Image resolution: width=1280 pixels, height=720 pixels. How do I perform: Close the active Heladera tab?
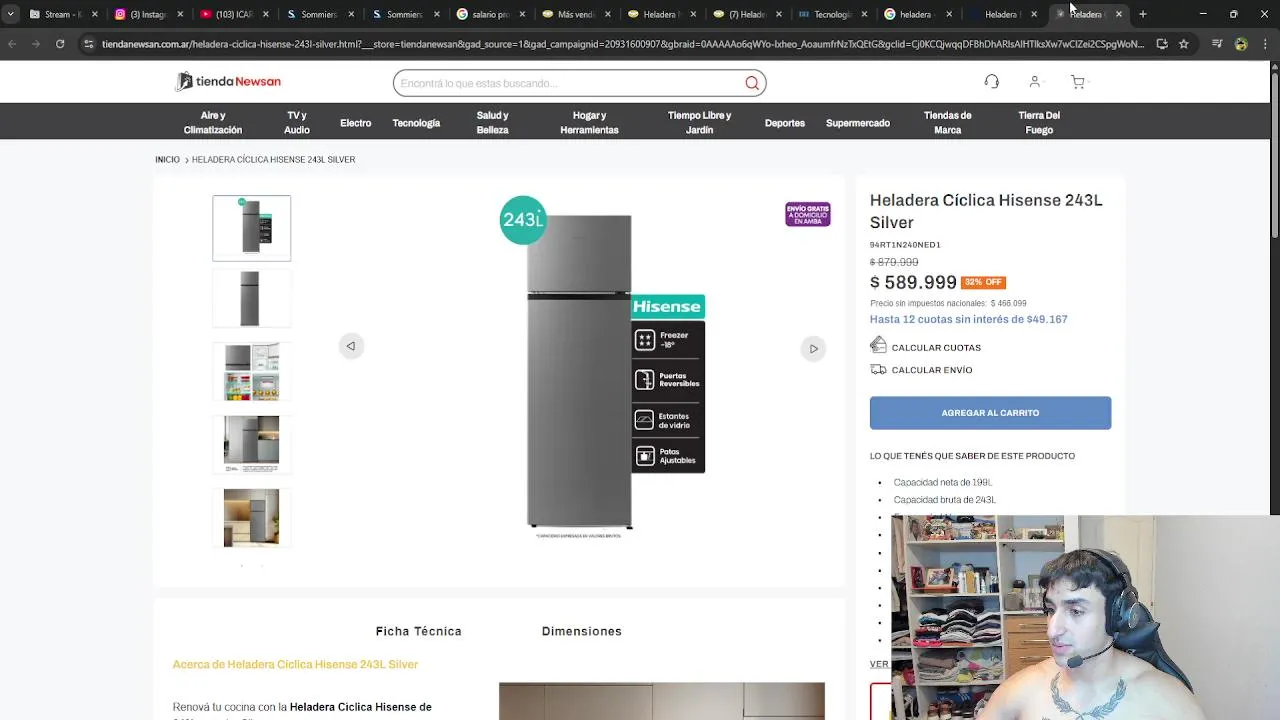pos(1119,14)
